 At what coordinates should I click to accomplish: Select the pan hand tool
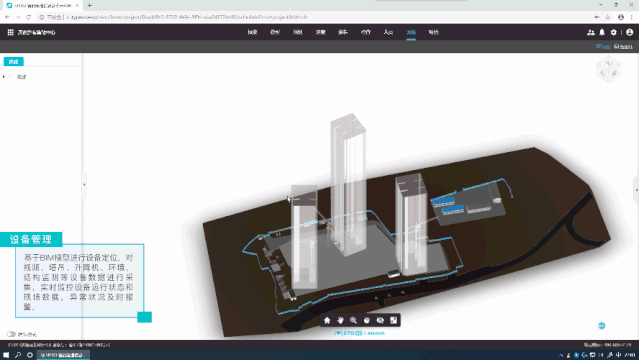(x=340, y=320)
